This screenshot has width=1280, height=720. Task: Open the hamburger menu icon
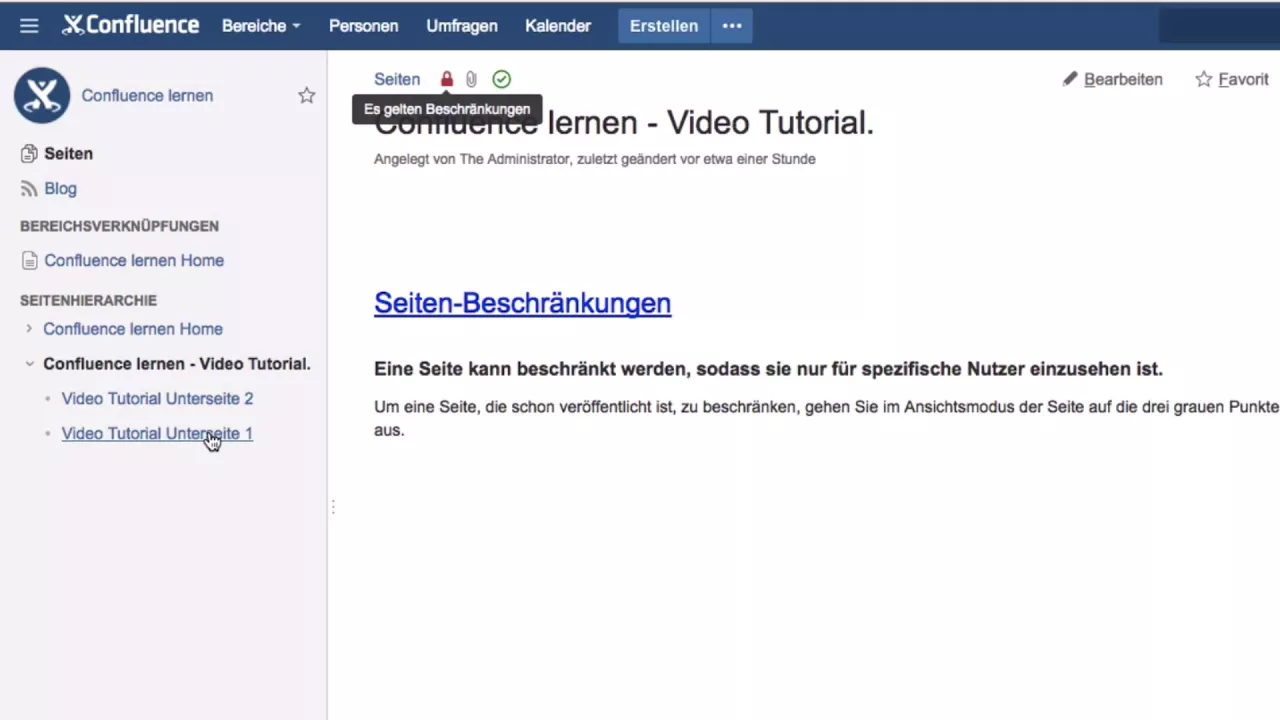pyautogui.click(x=29, y=26)
